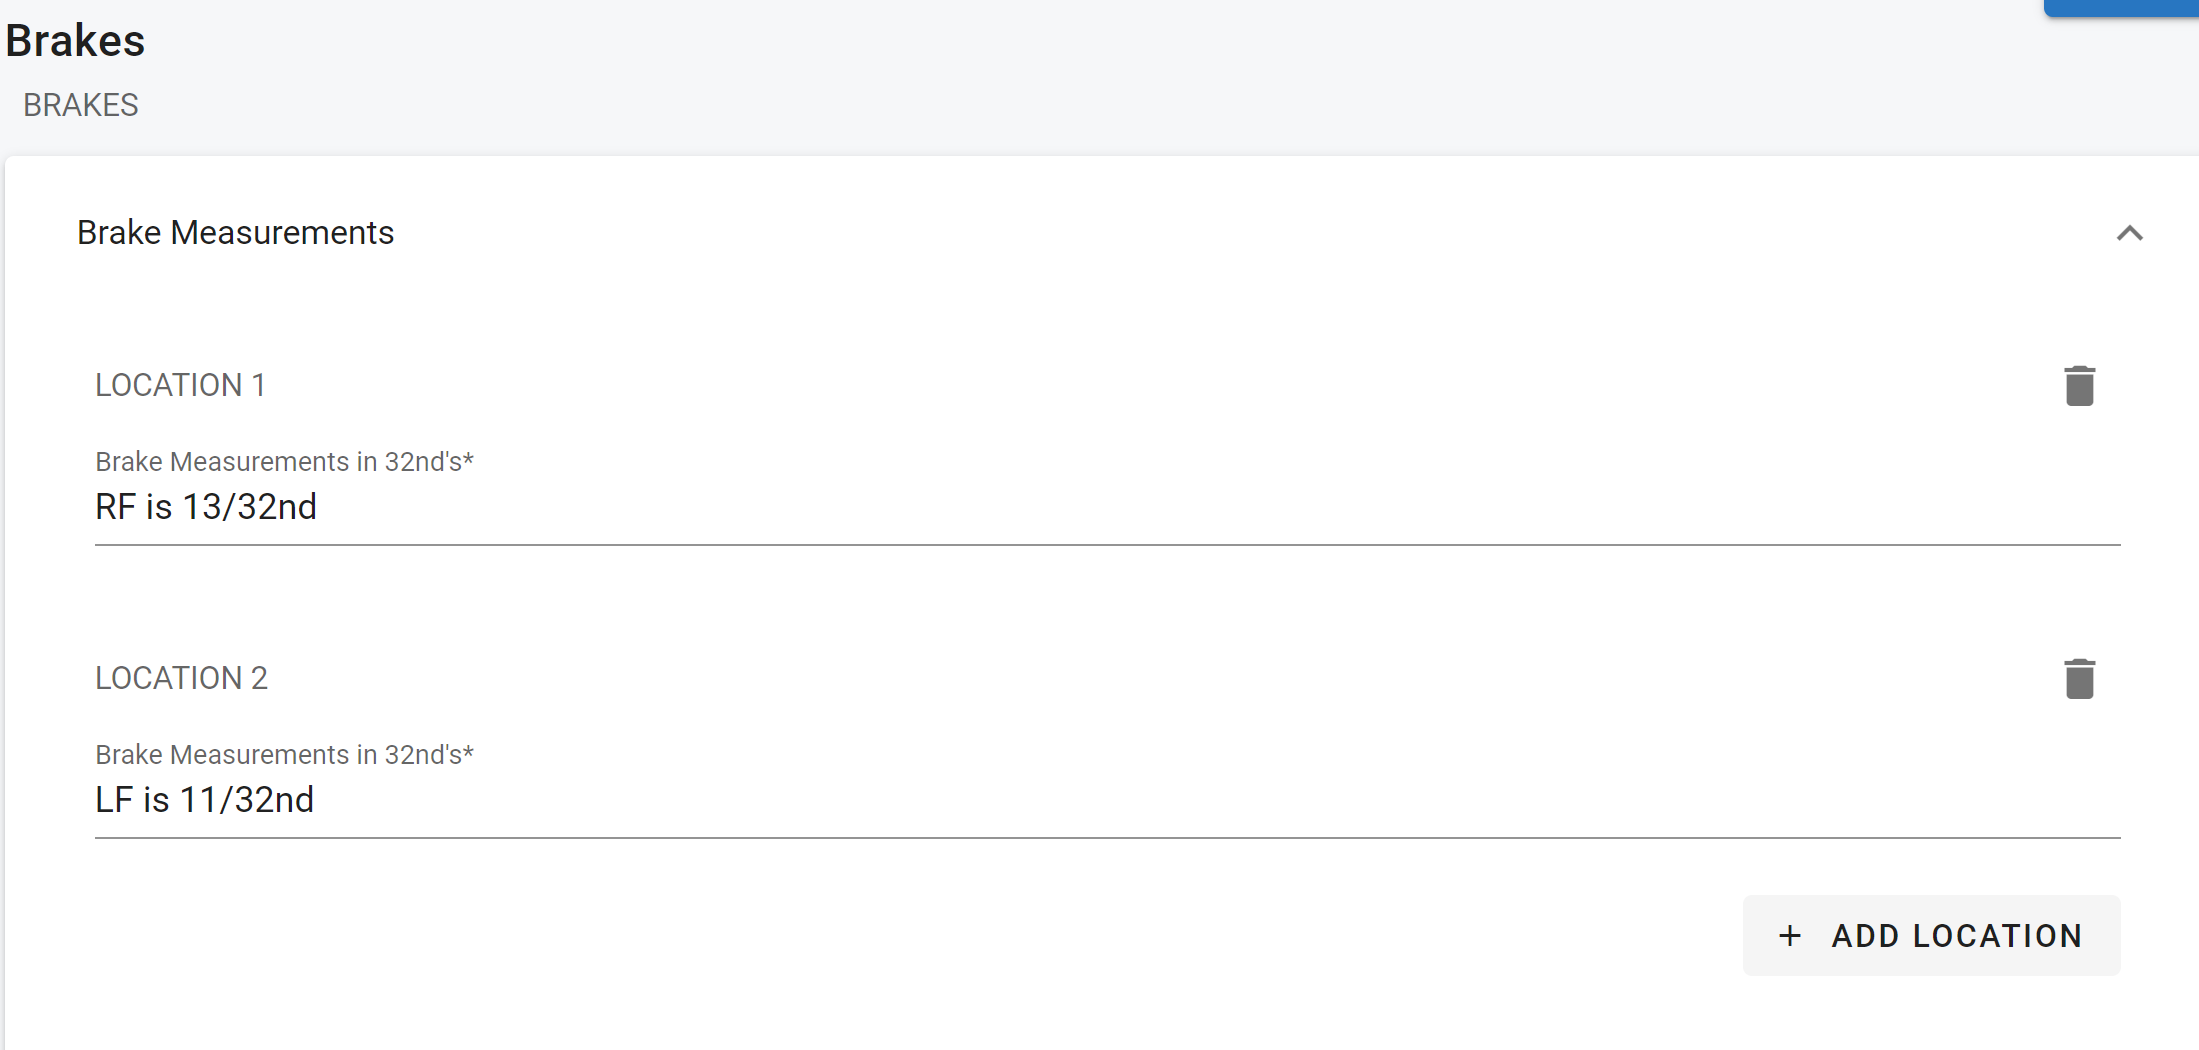Viewport: 2199px width, 1050px height.
Task: Click the 32nd's field label under Location 1
Action: pos(278,462)
